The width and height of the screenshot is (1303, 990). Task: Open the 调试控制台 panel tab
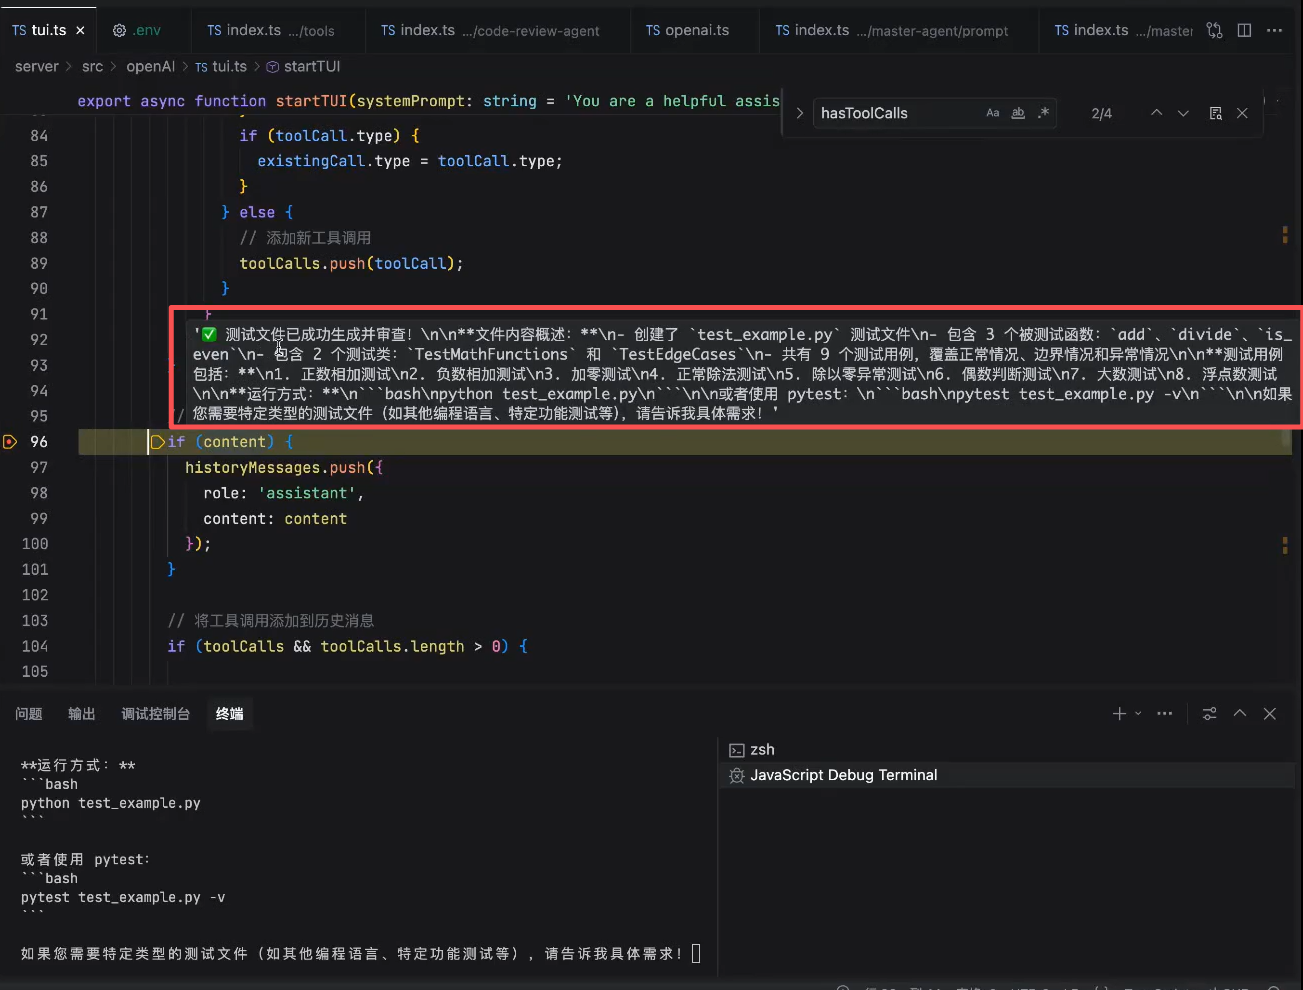point(156,714)
